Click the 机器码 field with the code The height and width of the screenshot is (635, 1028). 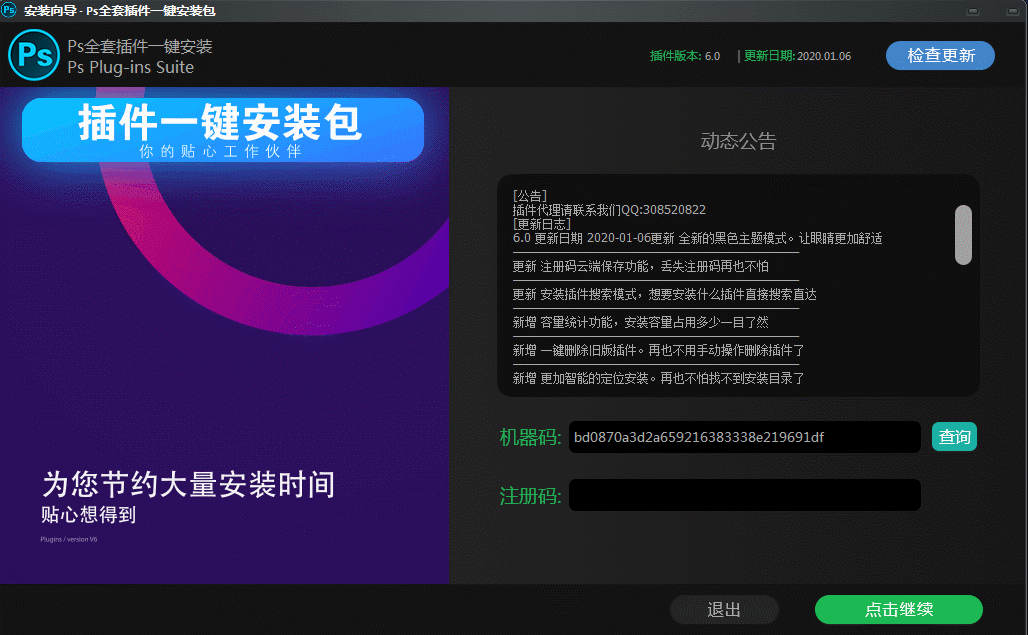(744, 437)
